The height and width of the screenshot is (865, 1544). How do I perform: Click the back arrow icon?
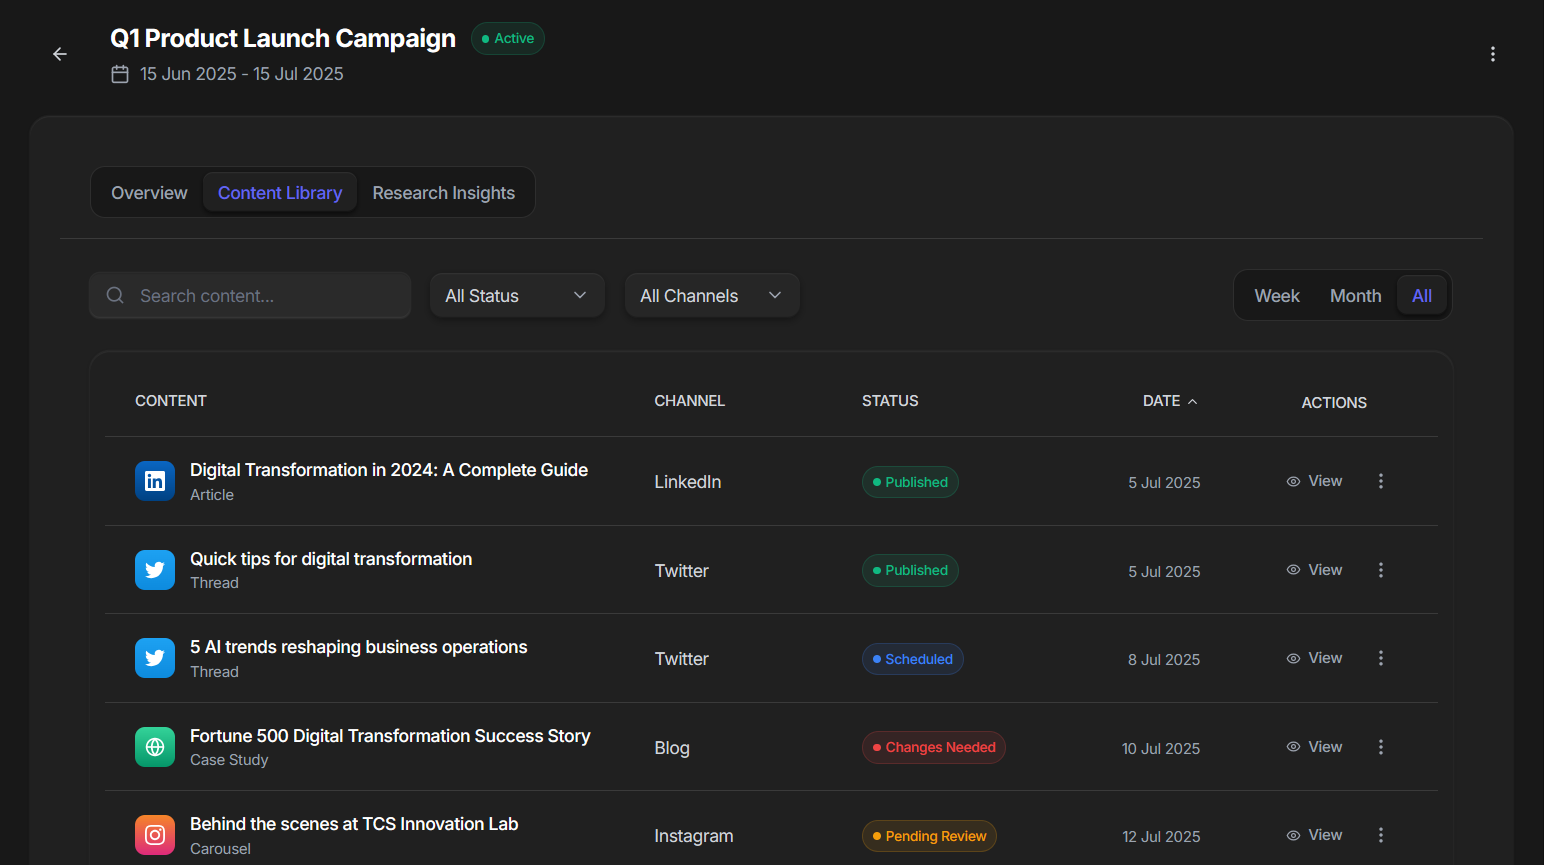pyautogui.click(x=60, y=54)
